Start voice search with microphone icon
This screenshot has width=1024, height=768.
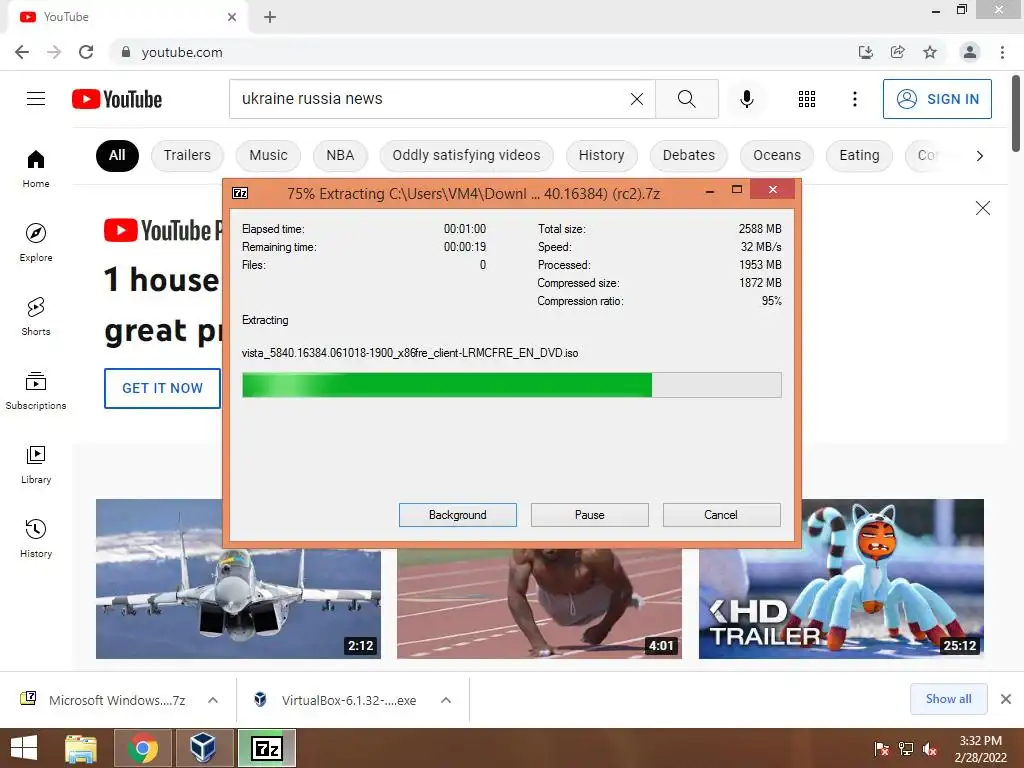pos(746,99)
